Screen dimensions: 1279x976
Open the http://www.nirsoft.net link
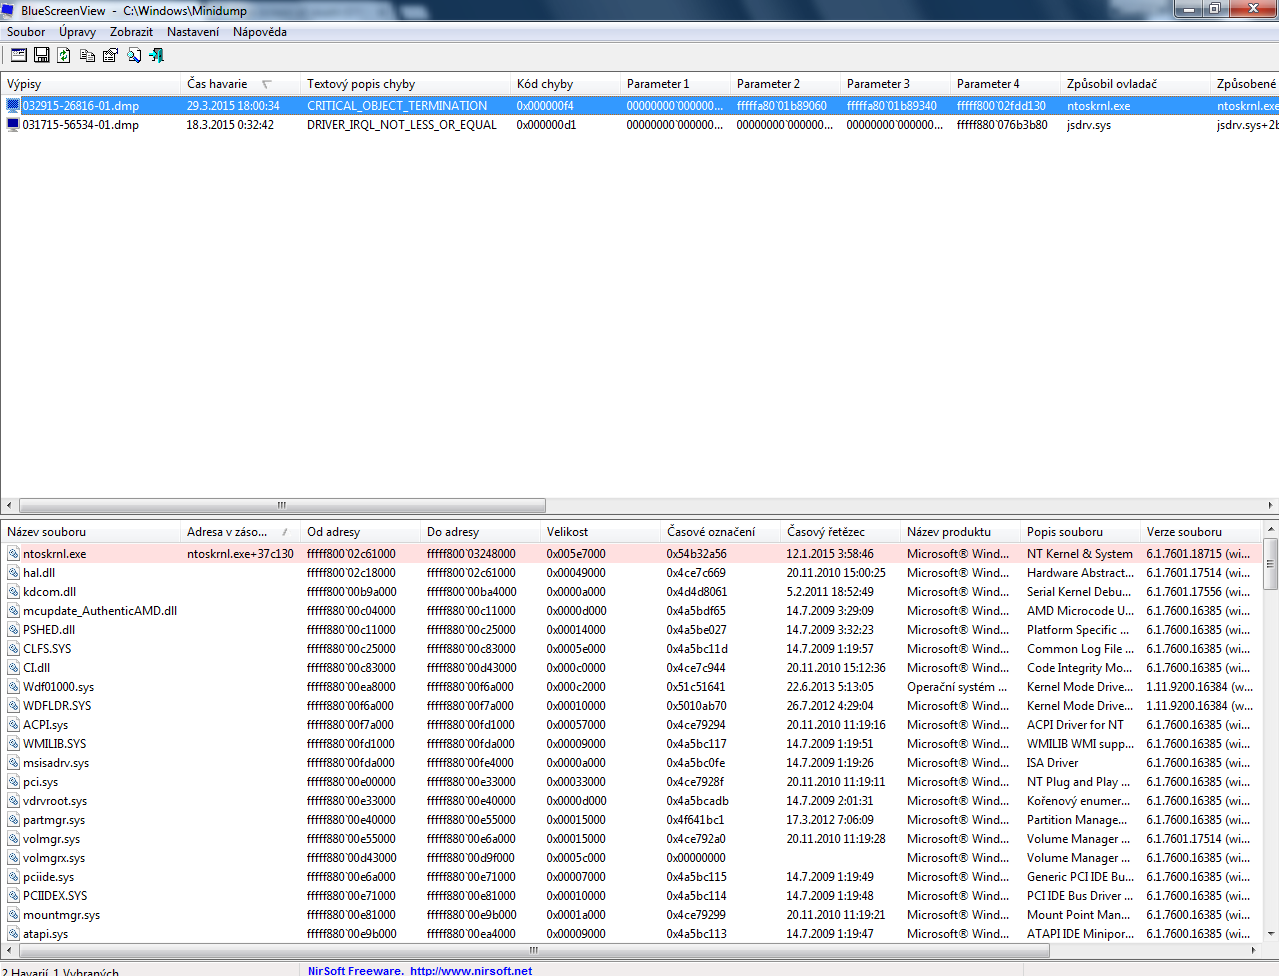click(x=471, y=970)
